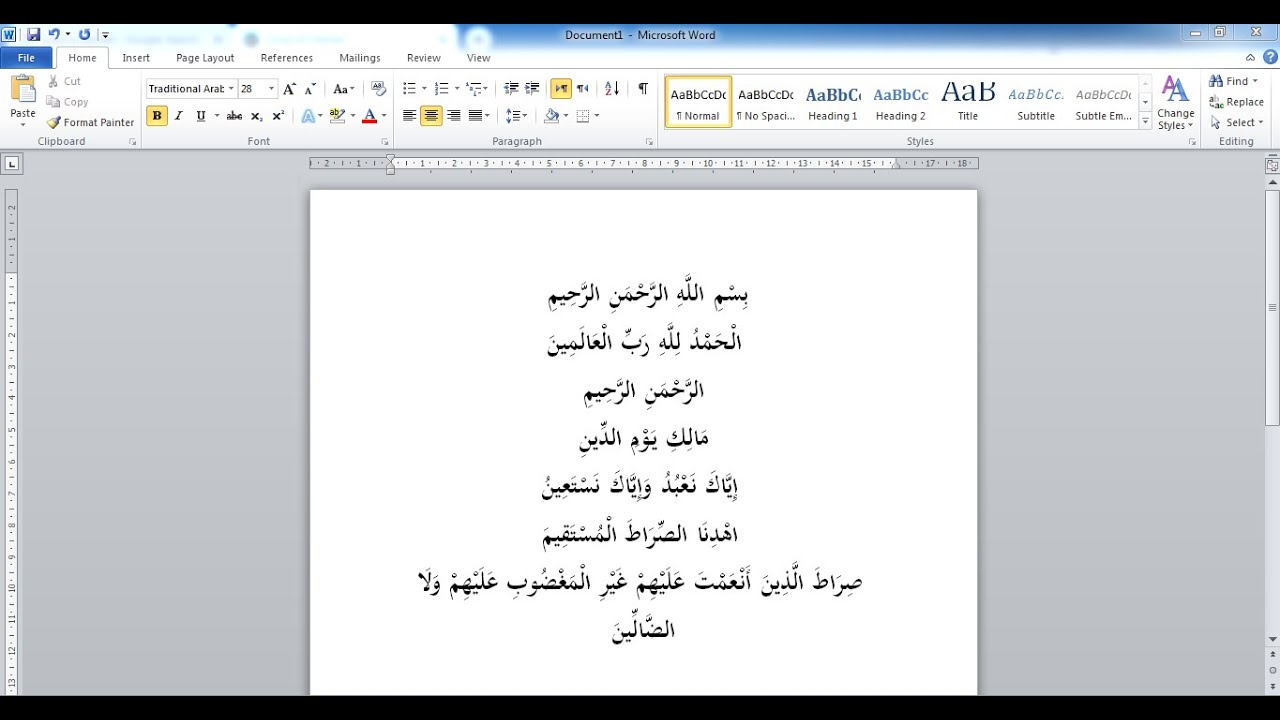This screenshot has width=1280, height=720.
Task: Show or hide paragraph marks
Action: pyautogui.click(x=643, y=89)
